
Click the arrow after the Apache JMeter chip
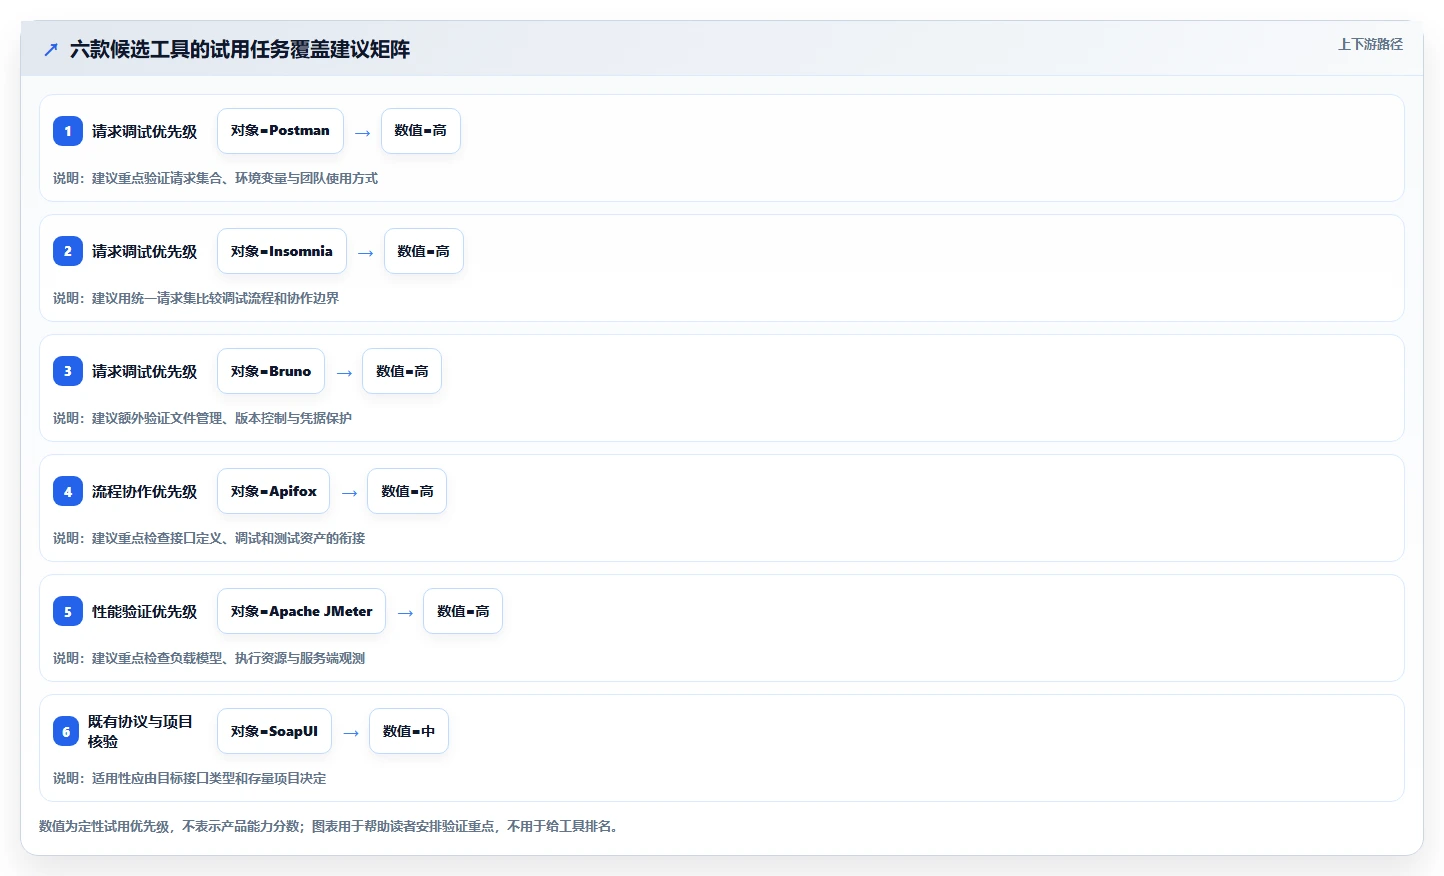405,613
